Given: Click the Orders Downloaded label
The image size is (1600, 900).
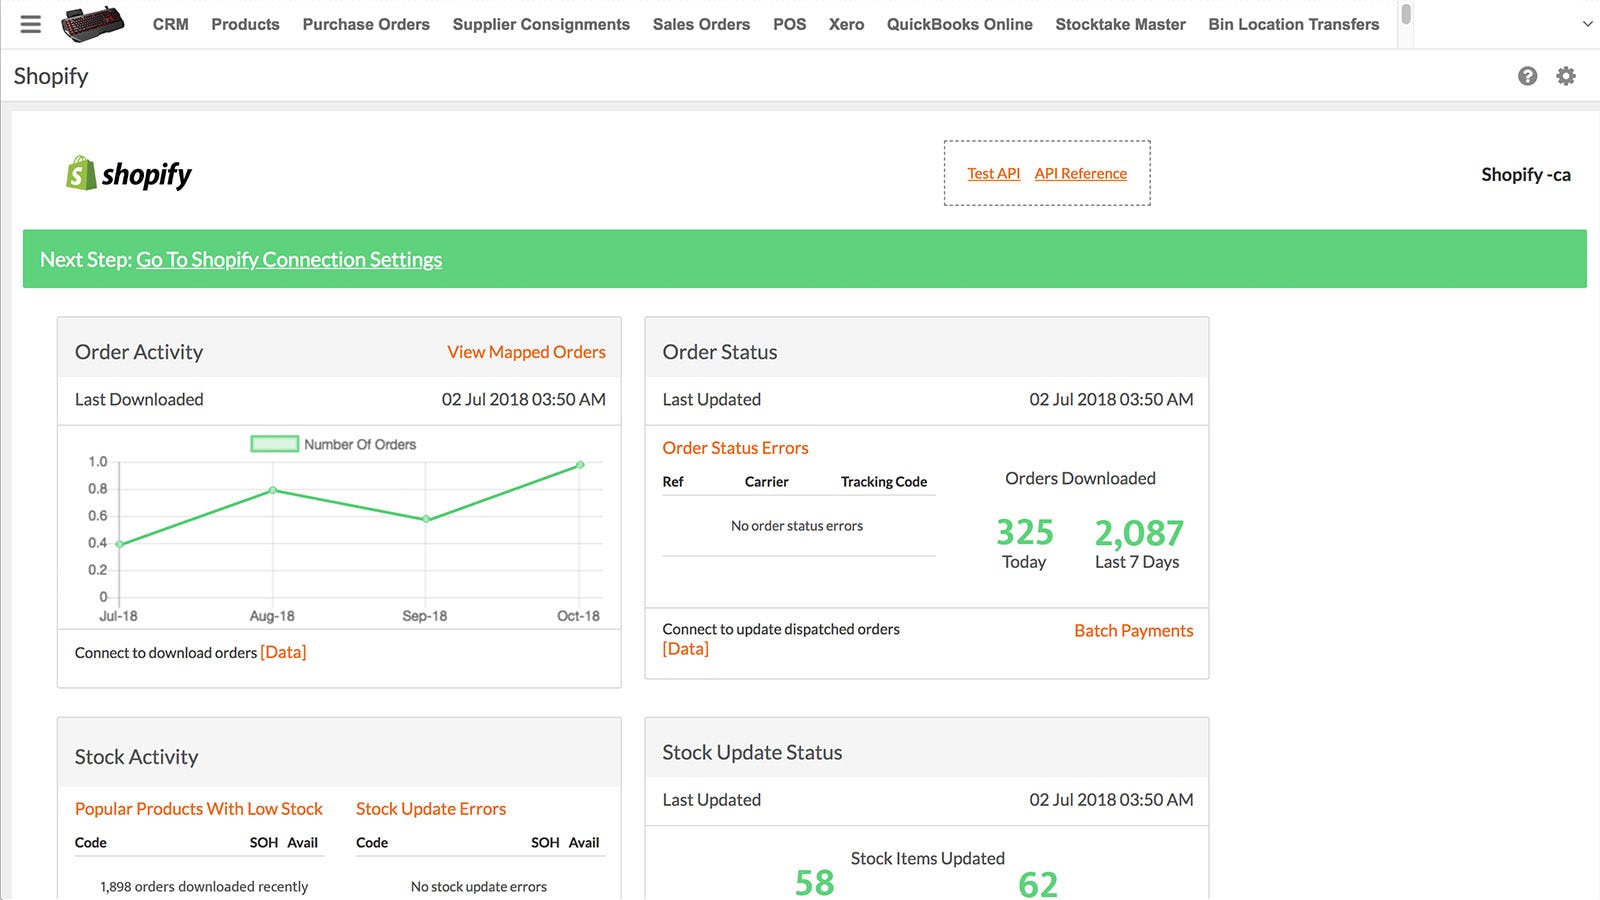Looking at the screenshot, I should (1080, 479).
